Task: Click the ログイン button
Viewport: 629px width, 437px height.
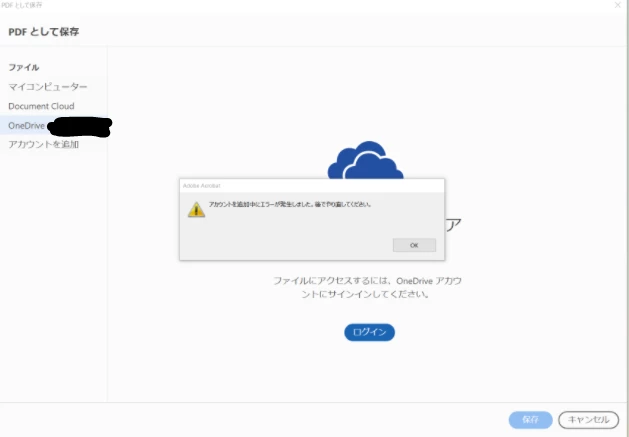Action: point(369,332)
